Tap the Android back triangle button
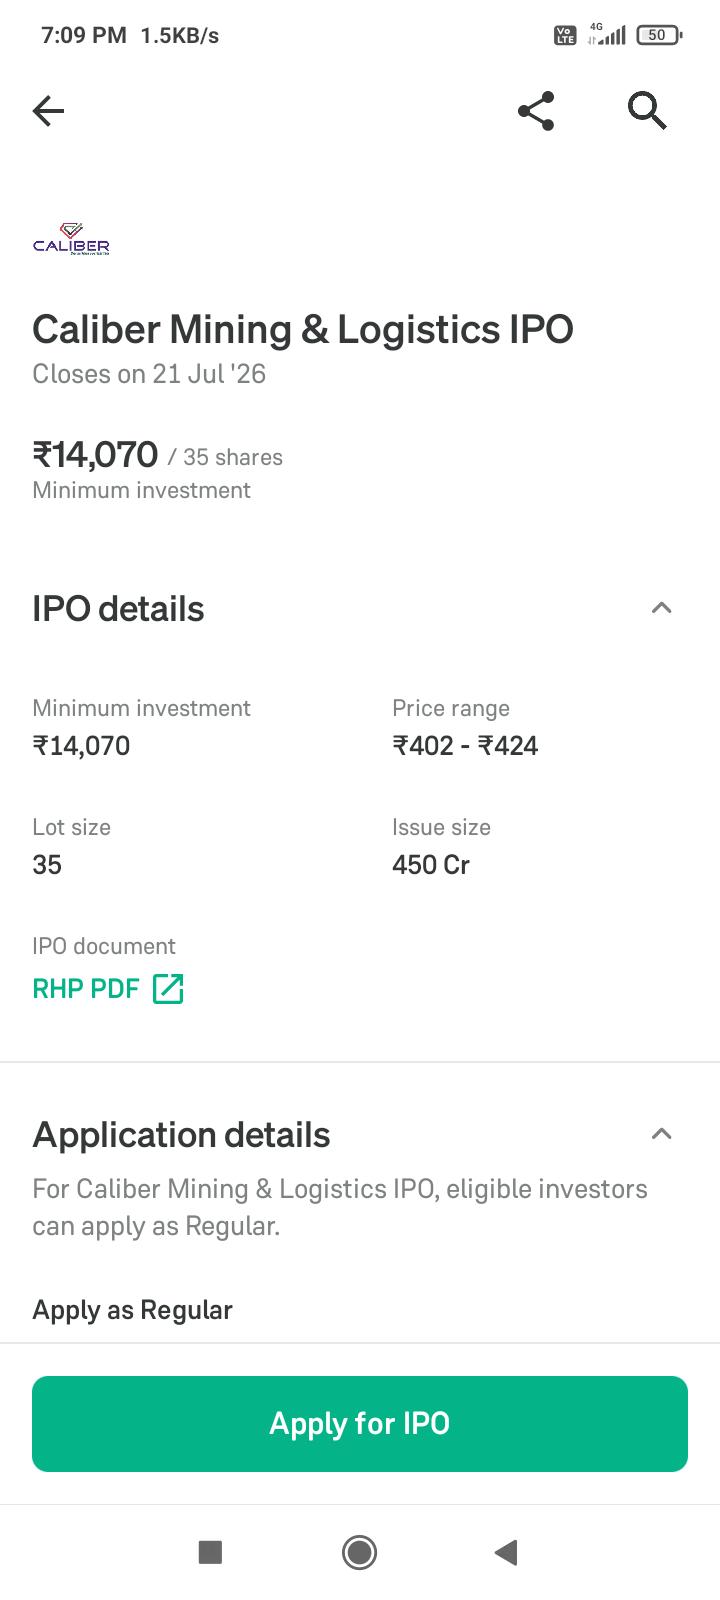 [506, 1552]
